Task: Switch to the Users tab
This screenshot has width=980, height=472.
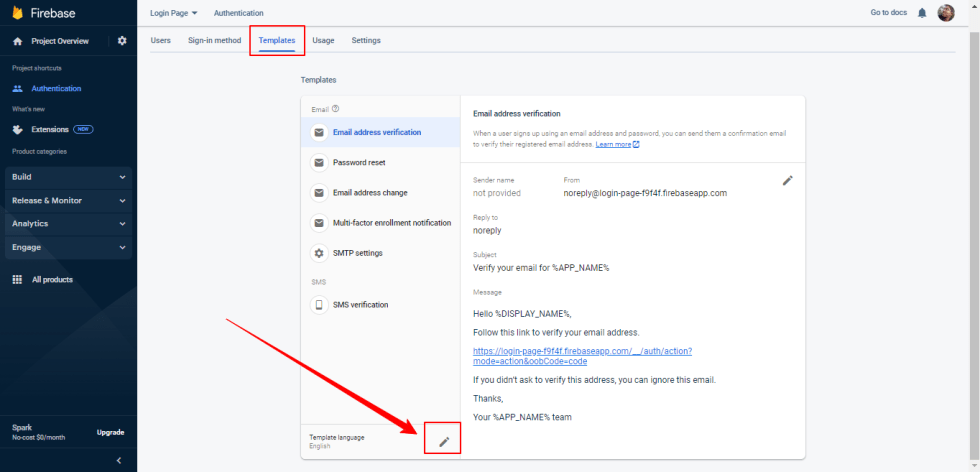Action: tap(161, 41)
